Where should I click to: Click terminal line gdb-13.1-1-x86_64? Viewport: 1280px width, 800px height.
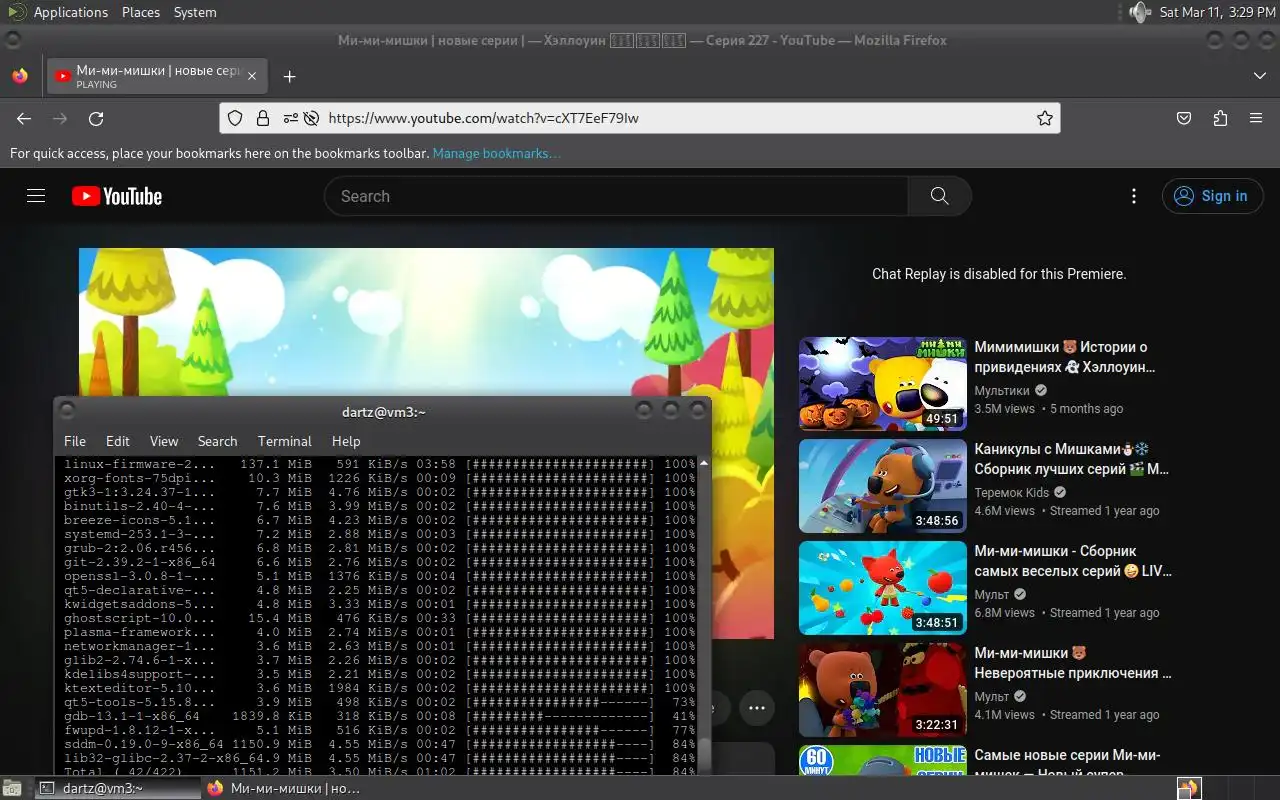point(379,716)
